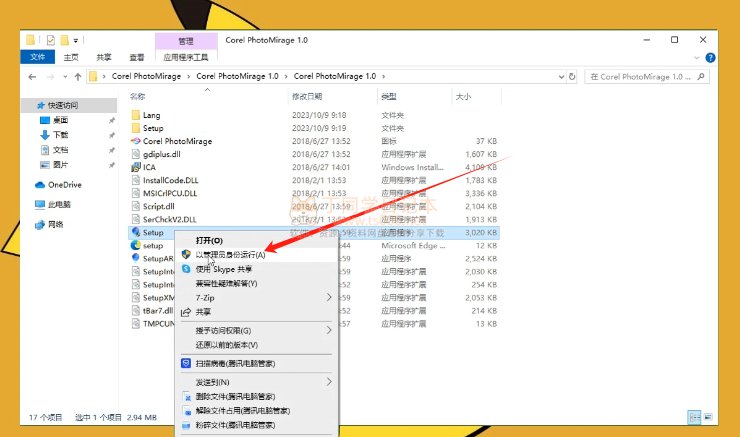Click the search magnifier icon

click(701, 76)
